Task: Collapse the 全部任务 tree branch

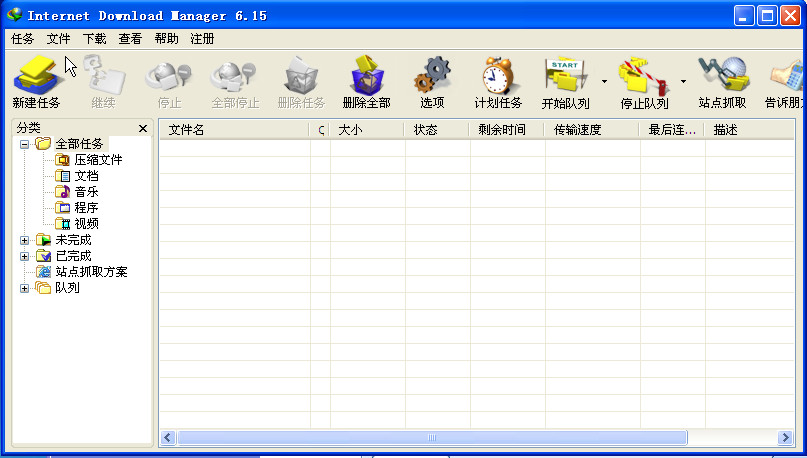Action: (24, 144)
